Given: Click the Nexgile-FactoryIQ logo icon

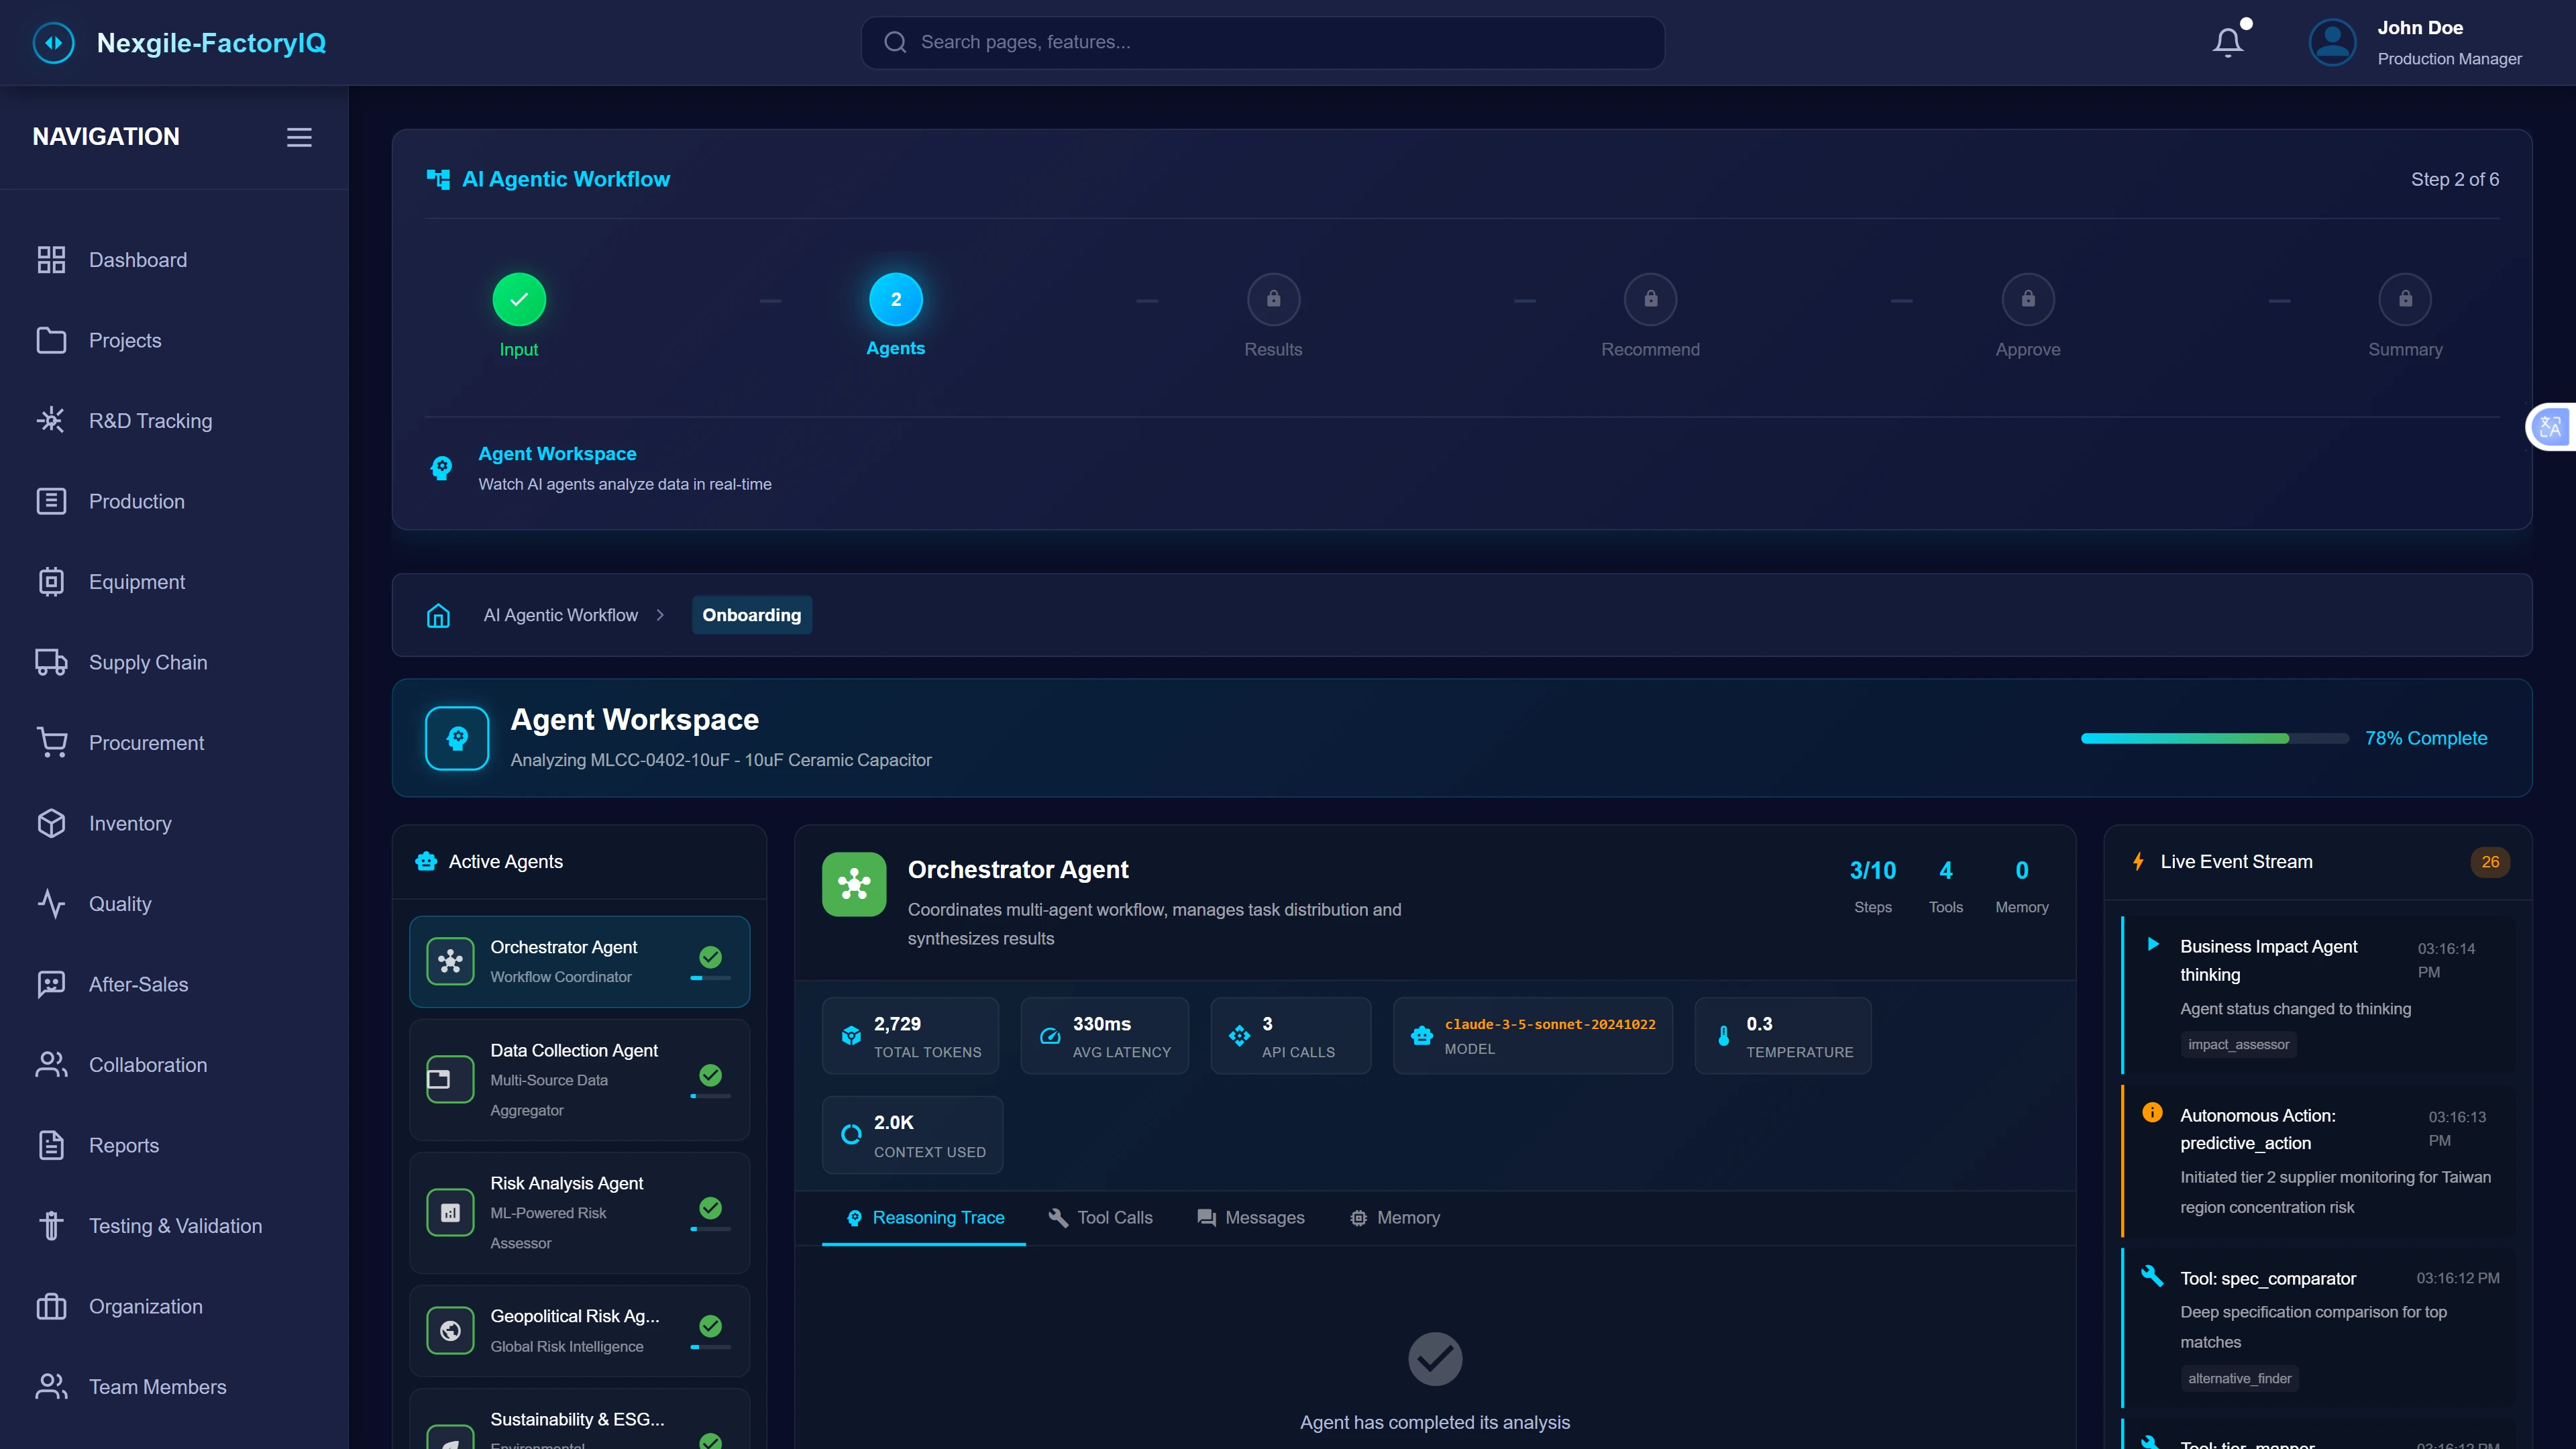Looking at the screenshot, I should (x=54, y=43).
